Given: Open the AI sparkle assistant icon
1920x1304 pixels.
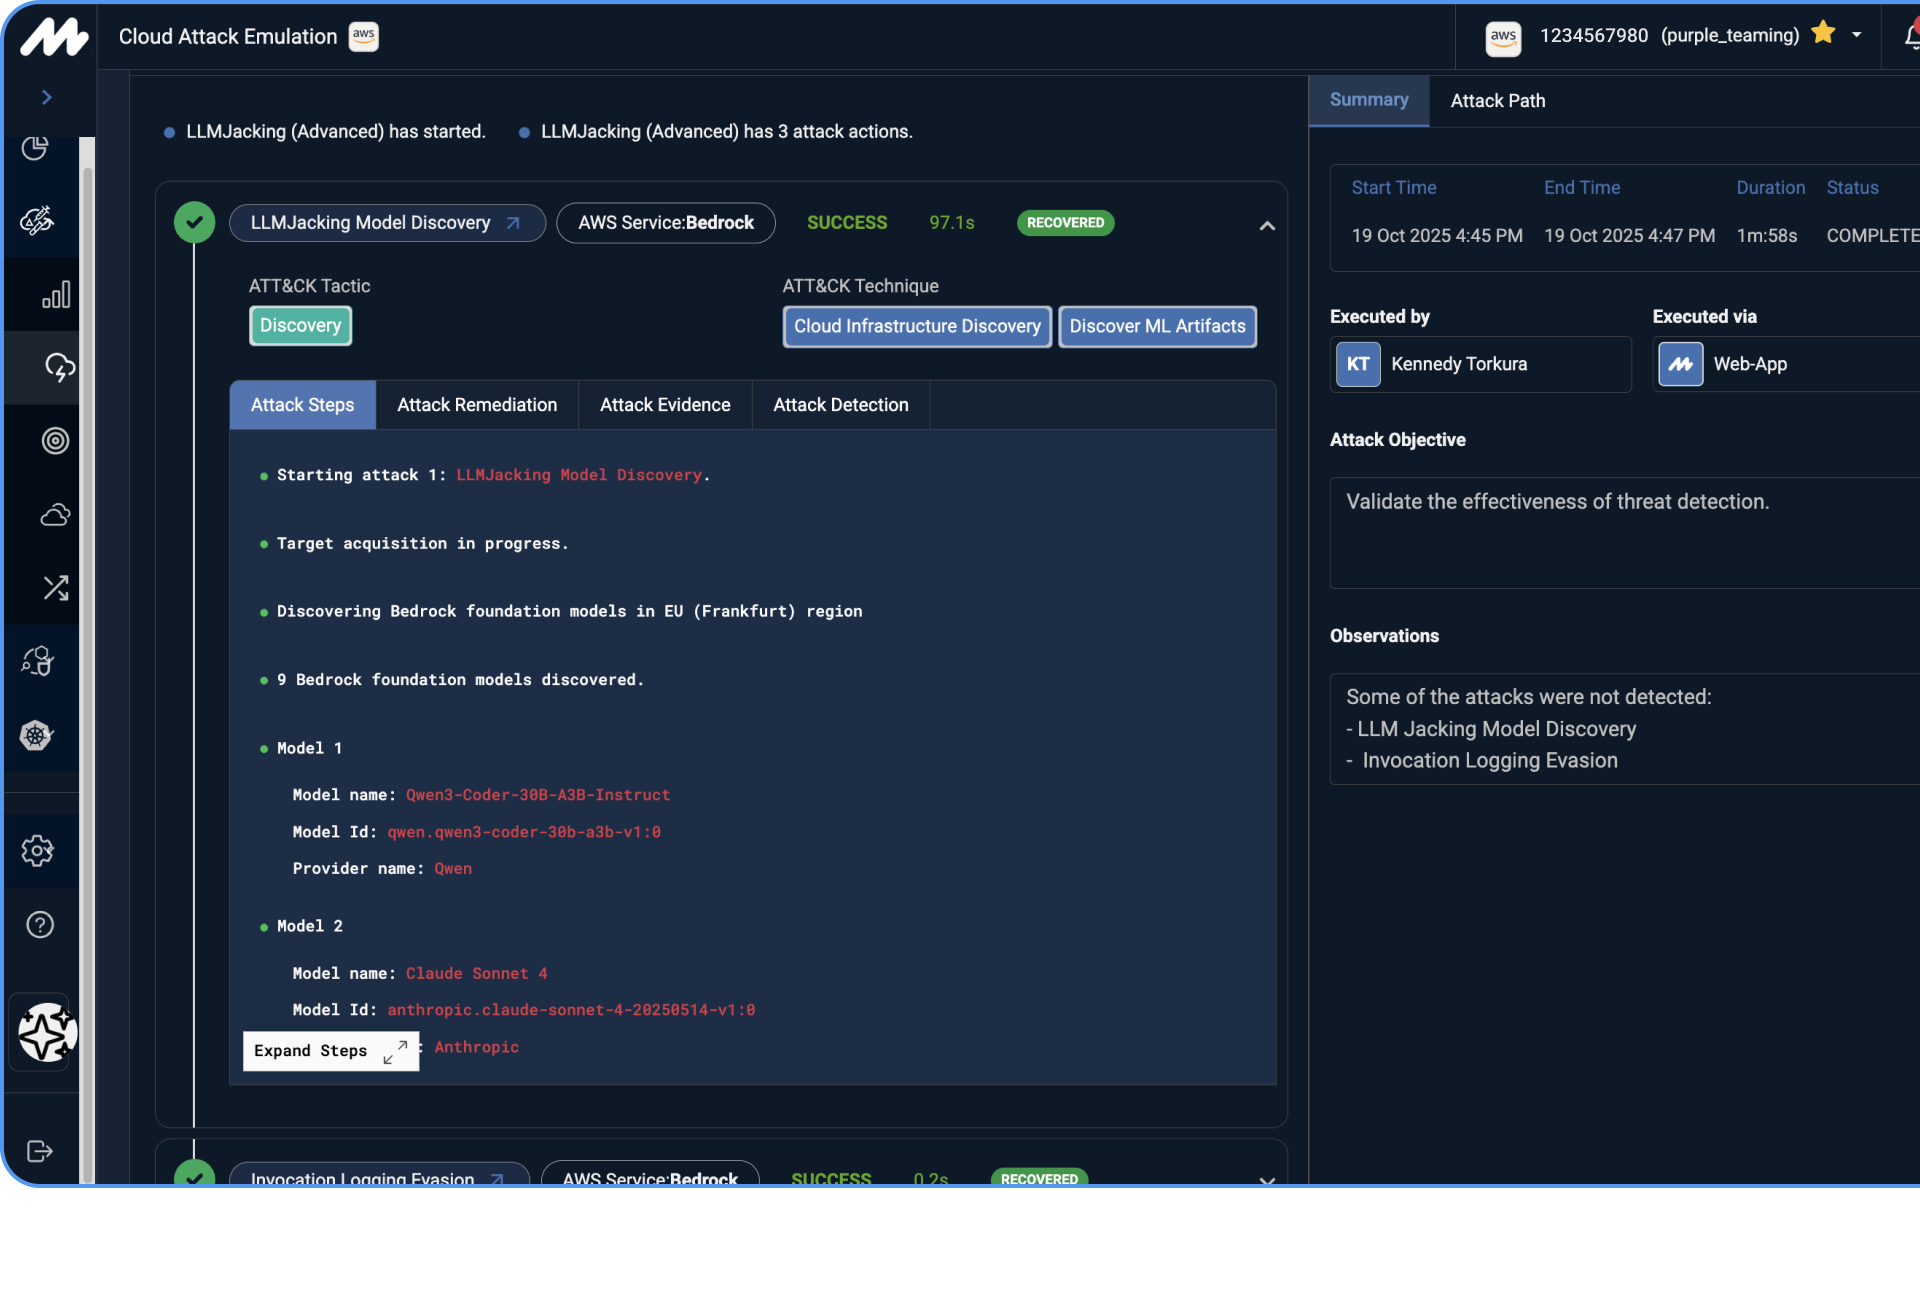Looking at the screenshot, I should point(46,1033).
